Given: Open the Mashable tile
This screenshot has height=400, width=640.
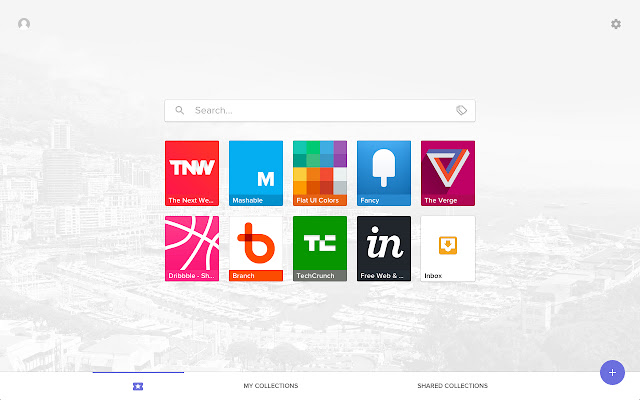Looking at the screenshot, I should click(x=256, y=173).
